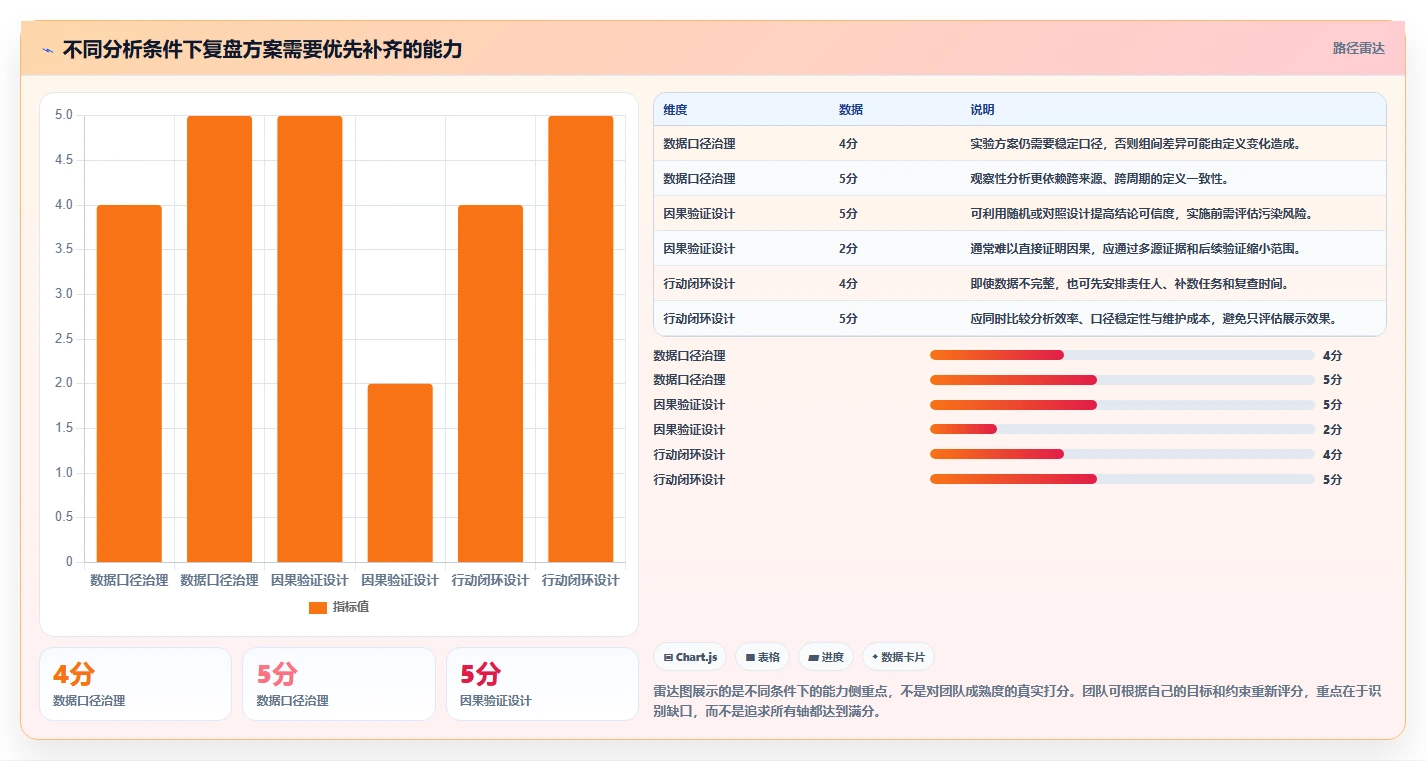The width and height of the screenshot is (1426, 761).
Task: Click the 因果验证设计 2分 progress bar
Action: point(1122,430)
